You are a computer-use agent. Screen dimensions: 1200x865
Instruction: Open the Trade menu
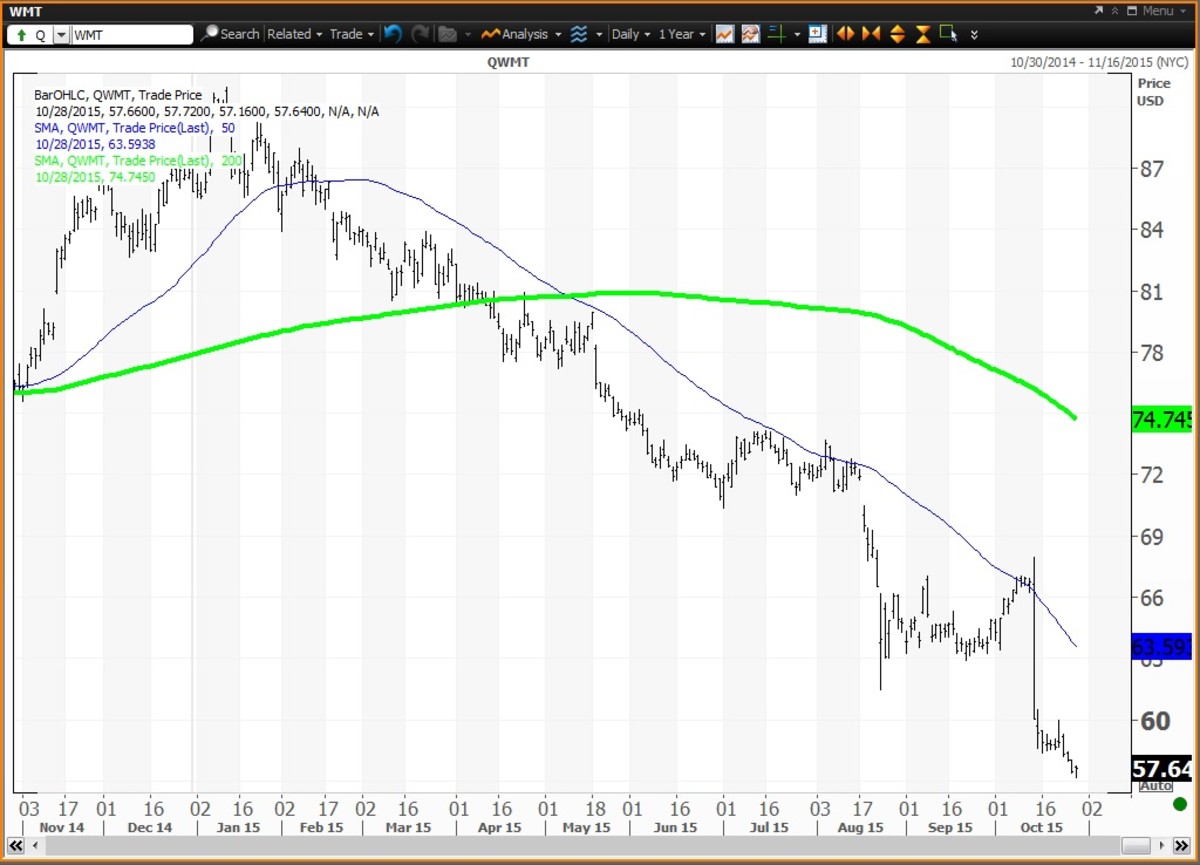pos(351,34)
